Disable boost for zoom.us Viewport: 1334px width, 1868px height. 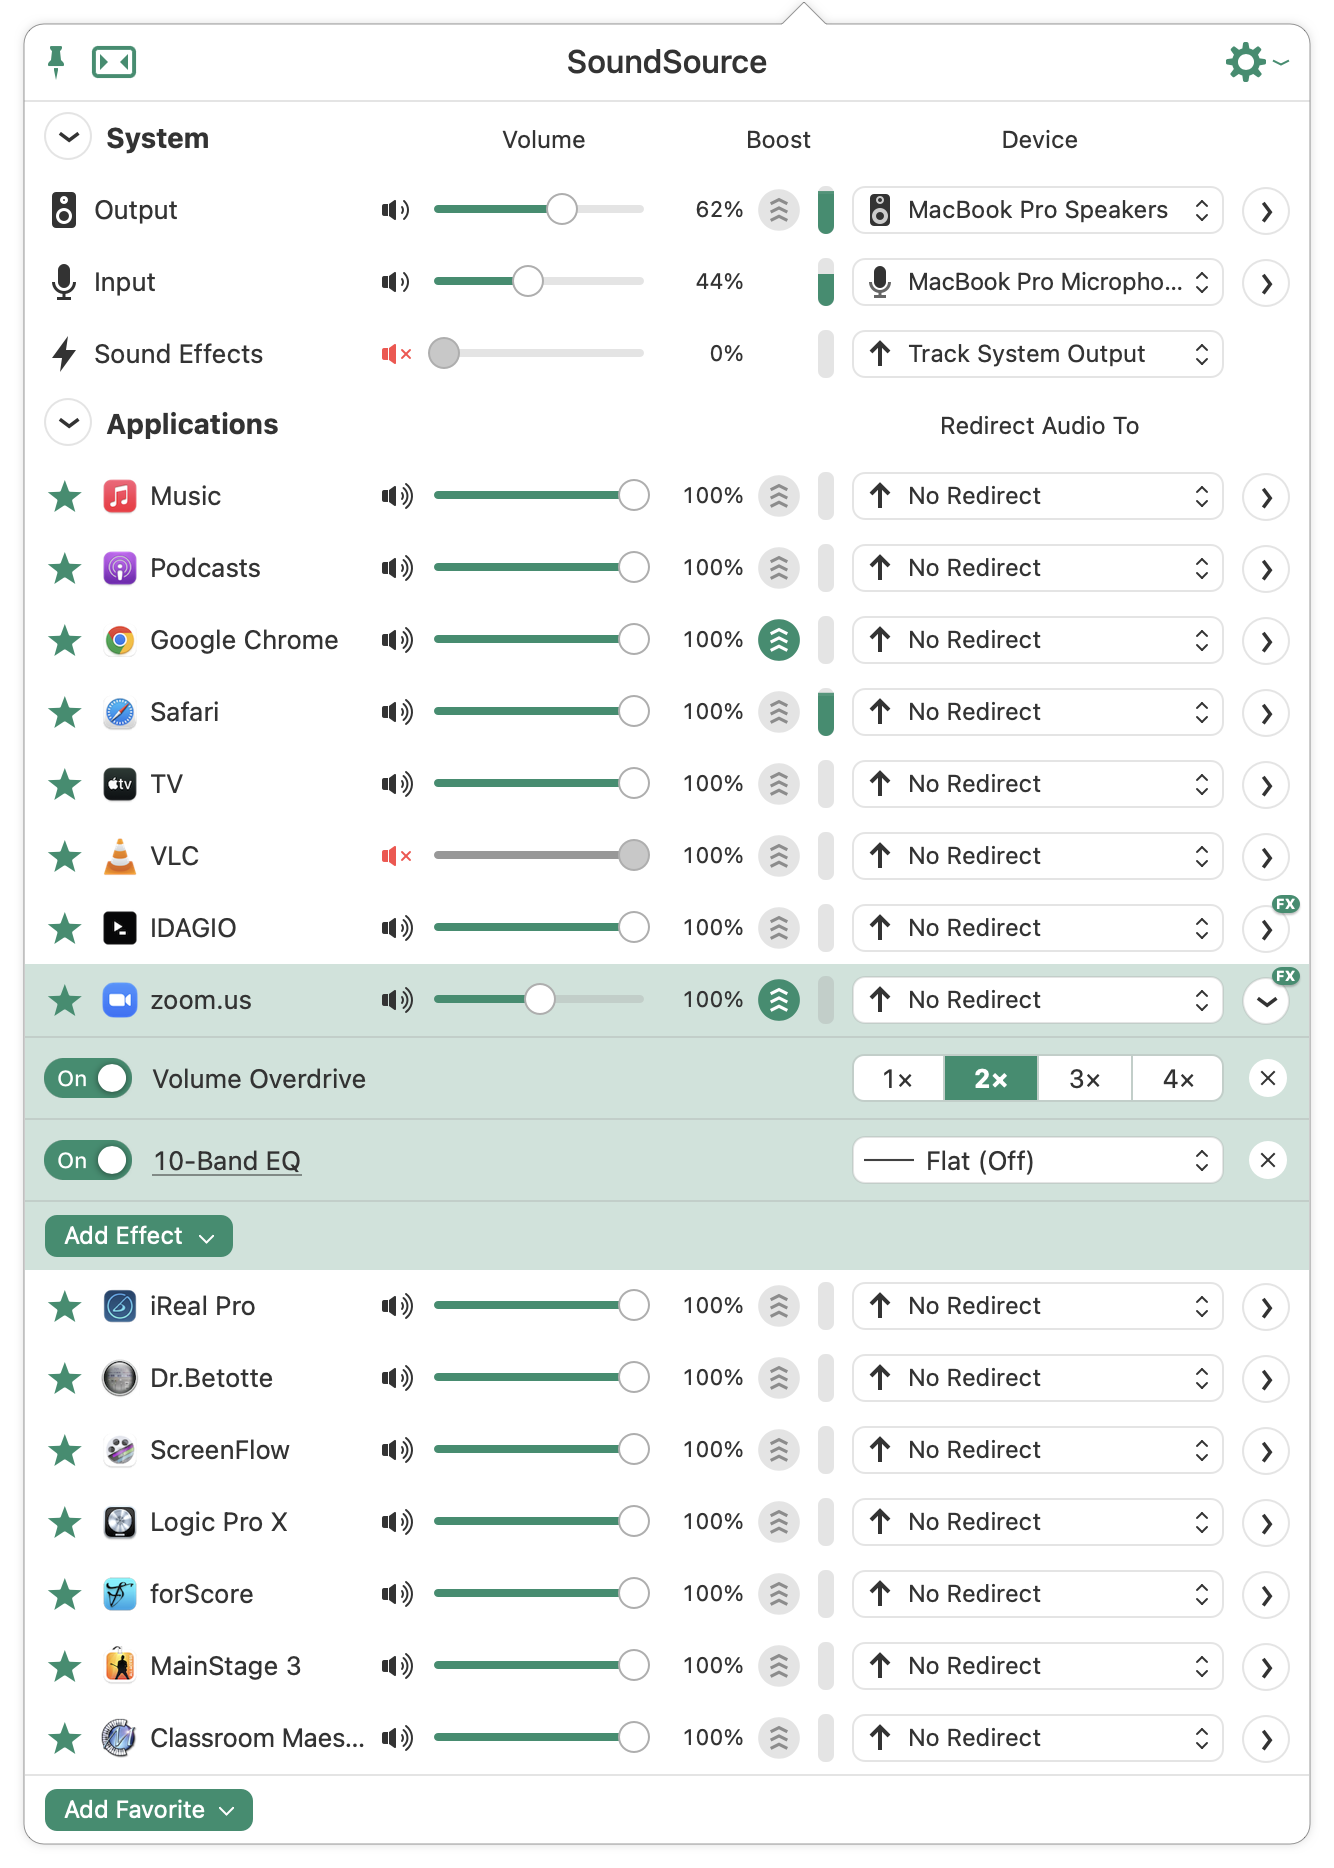[x=779, y=1000]
